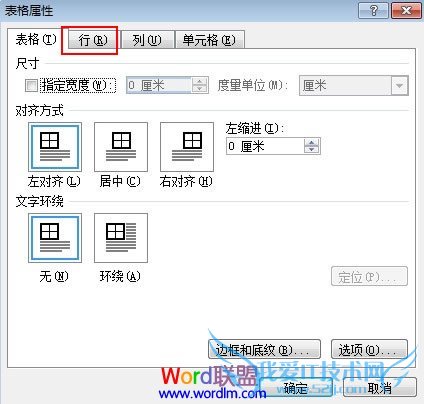424x404 pixels.
Task: Click the 左缩进 input field
Action: [265, 146]
